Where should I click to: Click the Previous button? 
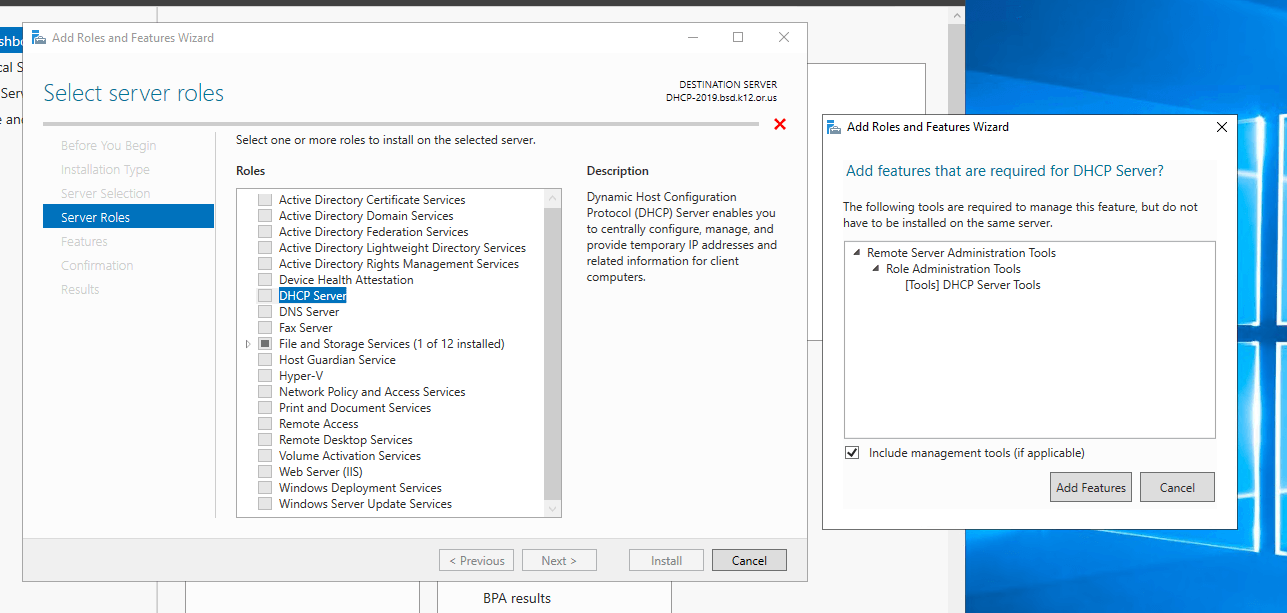(476, 560)
